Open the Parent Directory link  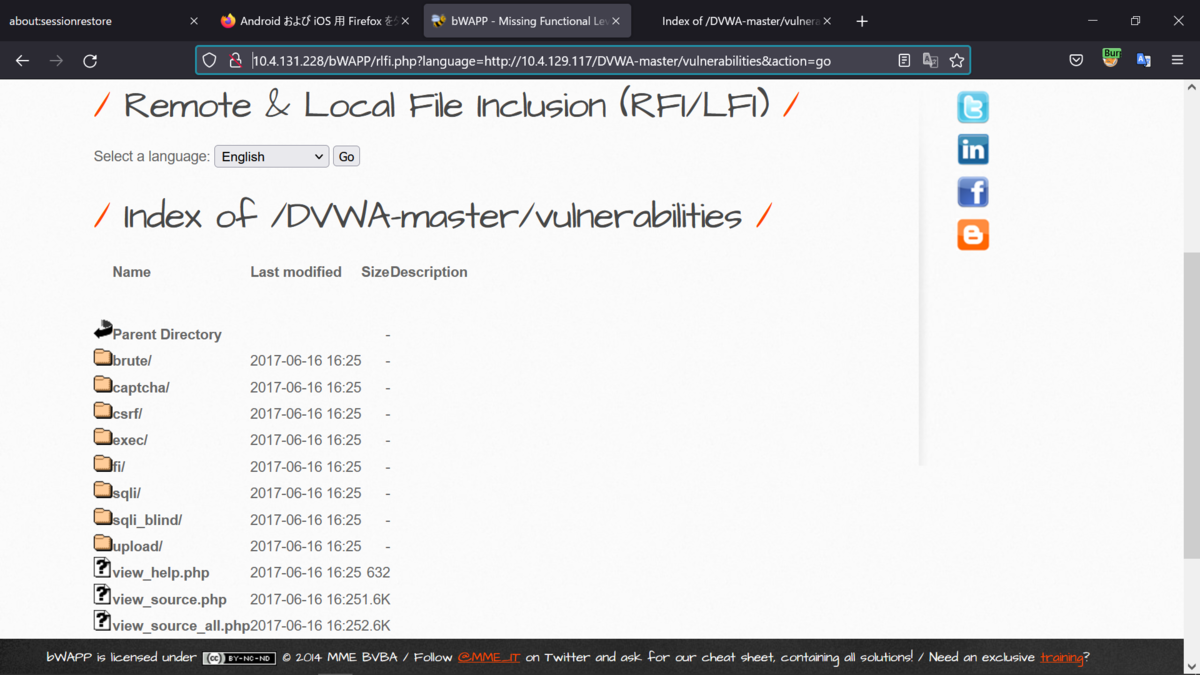click(x=167, y=334)
